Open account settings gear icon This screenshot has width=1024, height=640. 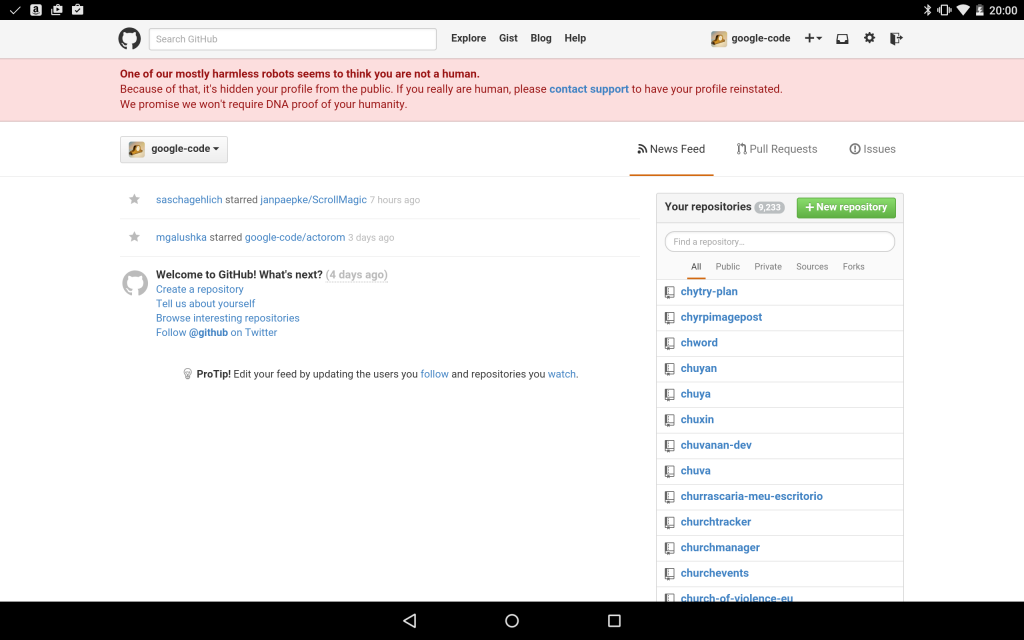click(869, 38)
